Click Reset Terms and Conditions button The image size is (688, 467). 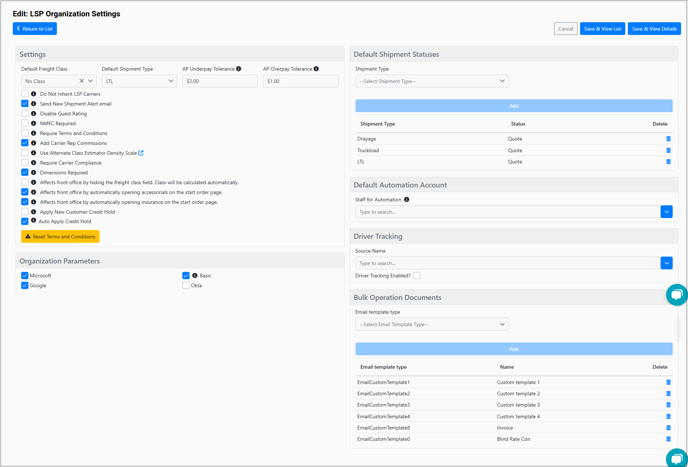60,237
